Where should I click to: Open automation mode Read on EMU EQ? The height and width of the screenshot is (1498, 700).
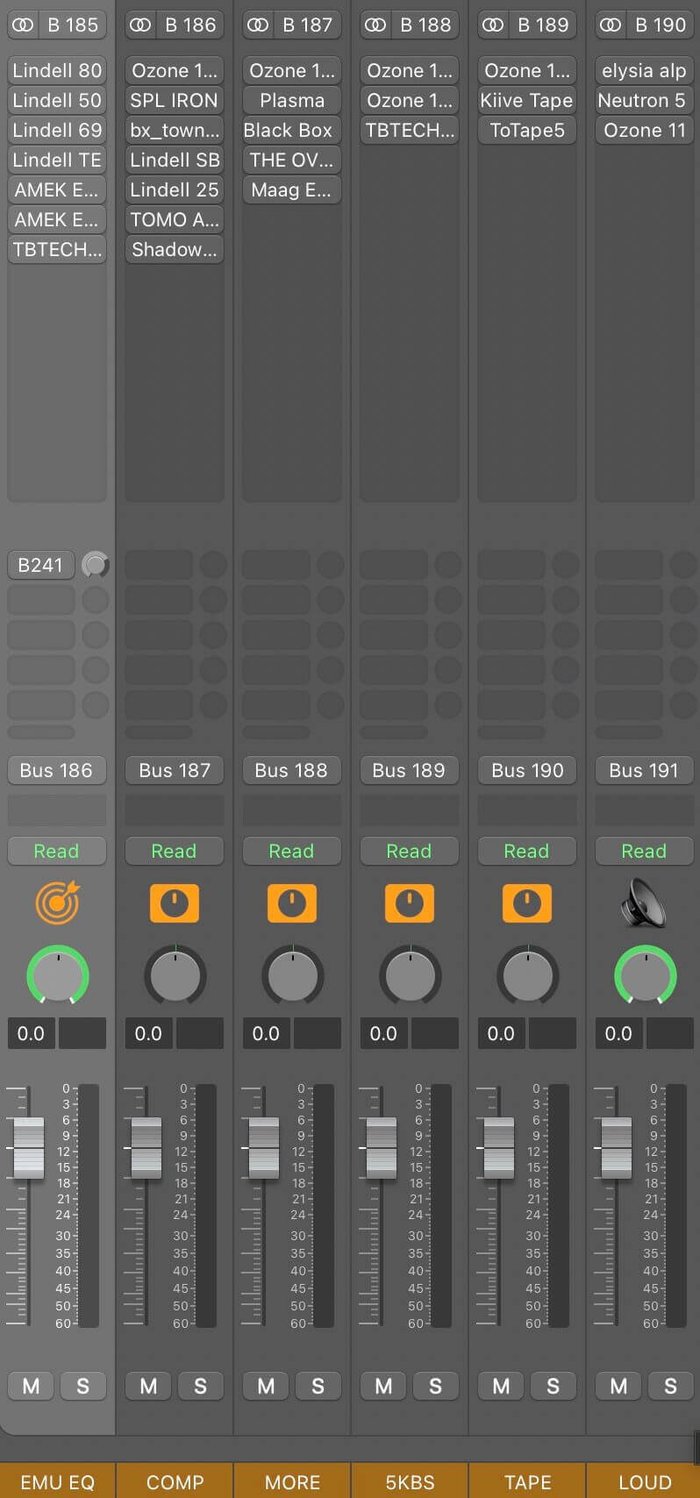point(57,851)
